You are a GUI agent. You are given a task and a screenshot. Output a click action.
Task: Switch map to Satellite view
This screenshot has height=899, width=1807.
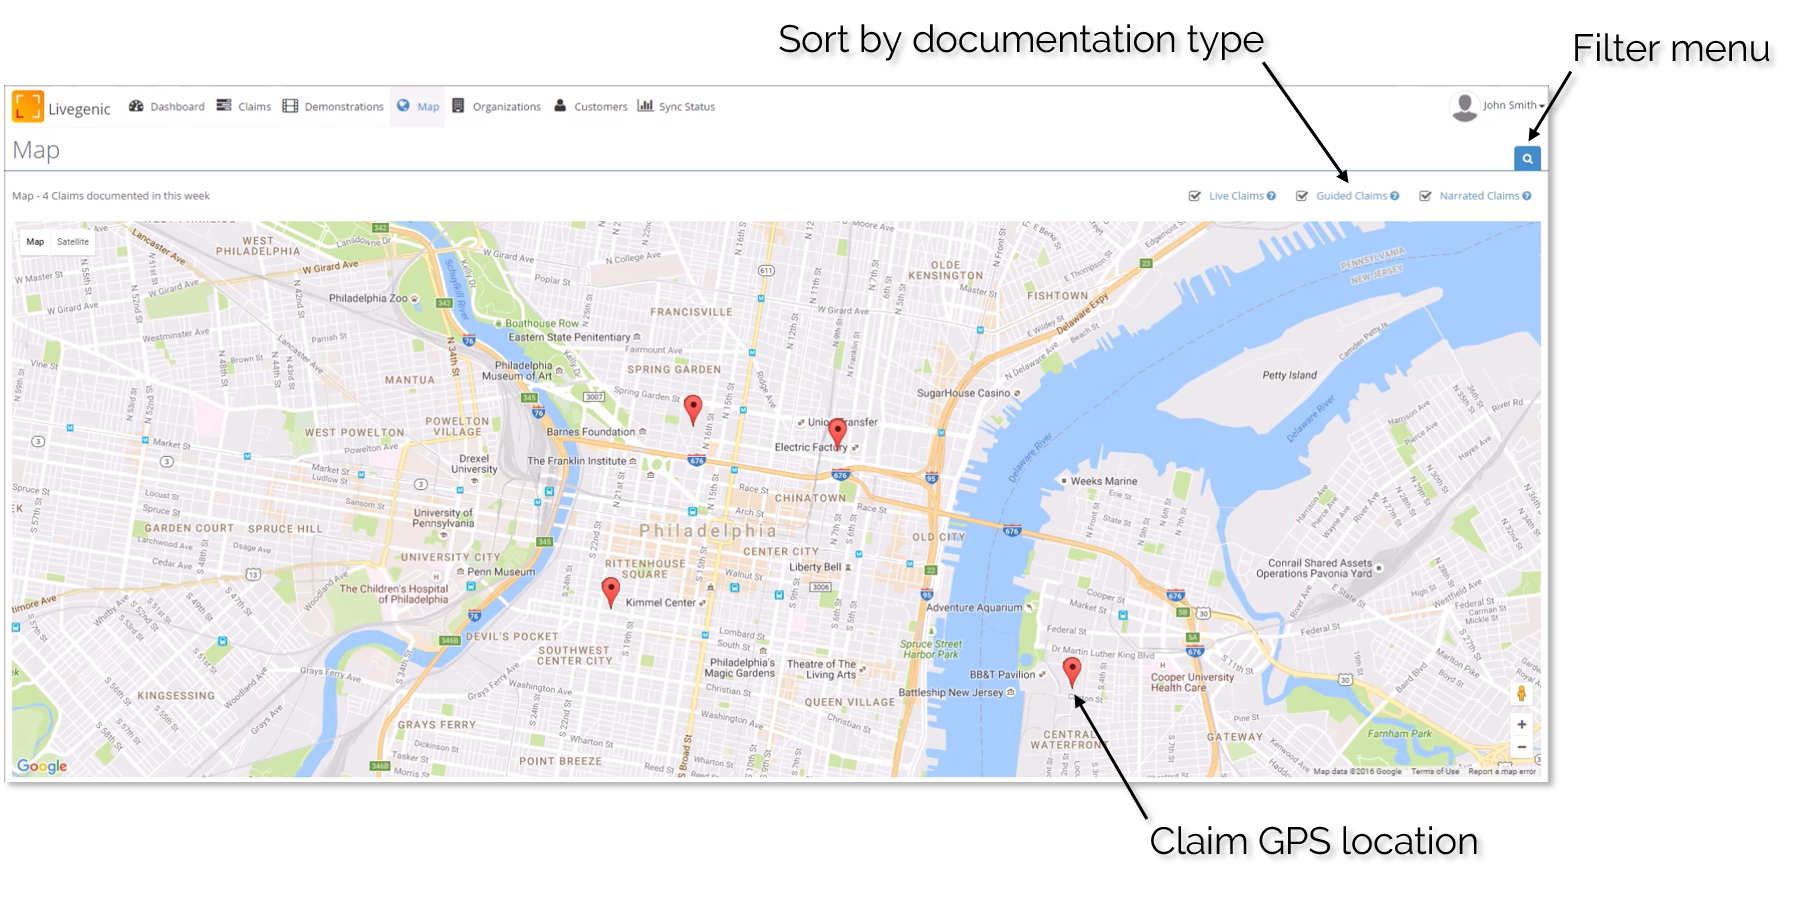[x=73, y=242]
